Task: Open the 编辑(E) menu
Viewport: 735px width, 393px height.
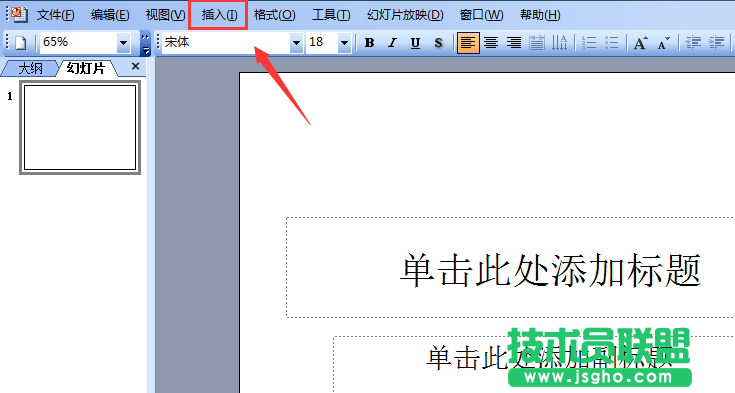Action: coord(110,15)
